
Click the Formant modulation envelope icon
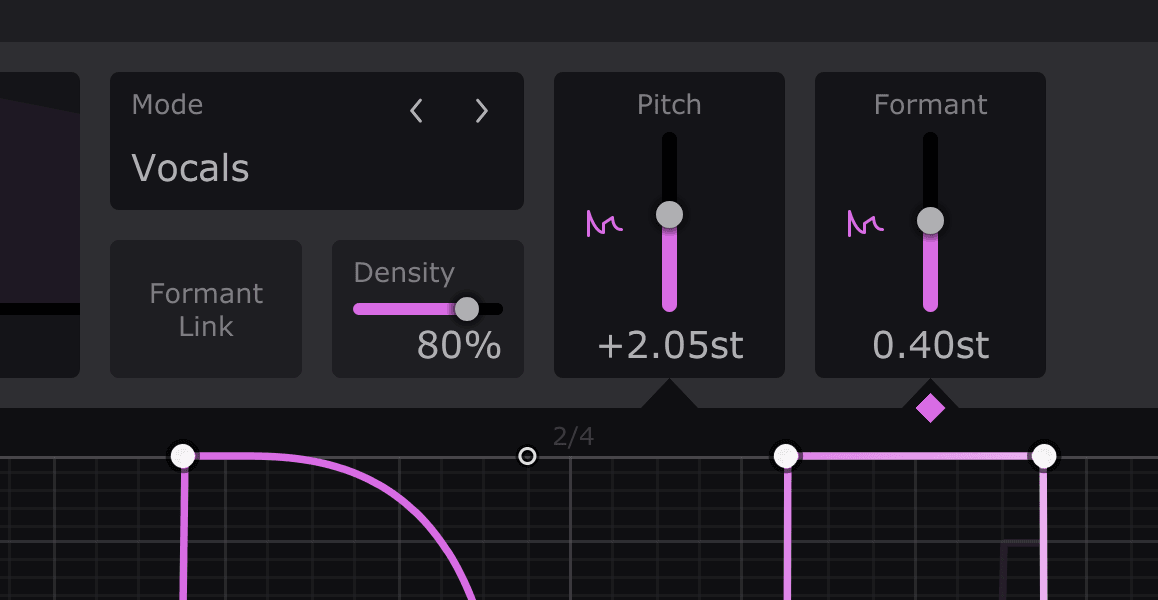click(865, 223)
